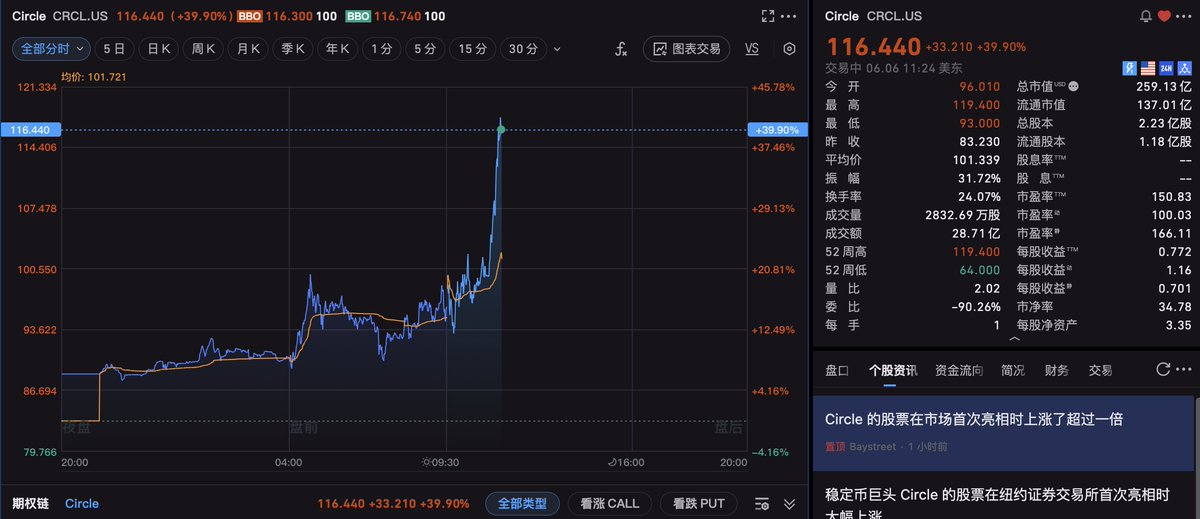1200x519 pixels.
Task: Click the green dot at chart line end
Action: click(501, 129)
